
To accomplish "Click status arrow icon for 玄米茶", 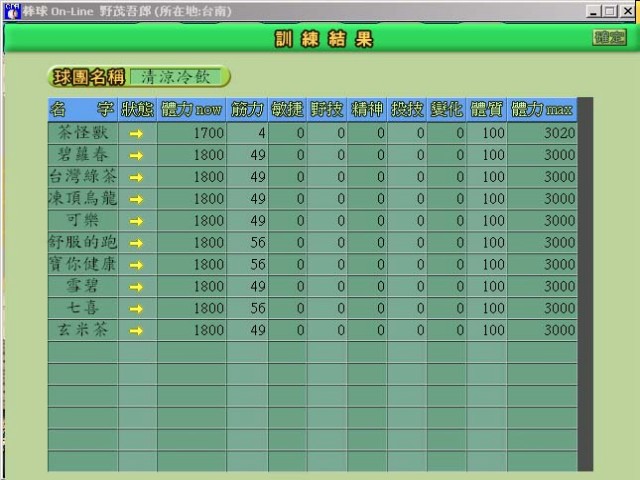I will (x=137, y=330).
